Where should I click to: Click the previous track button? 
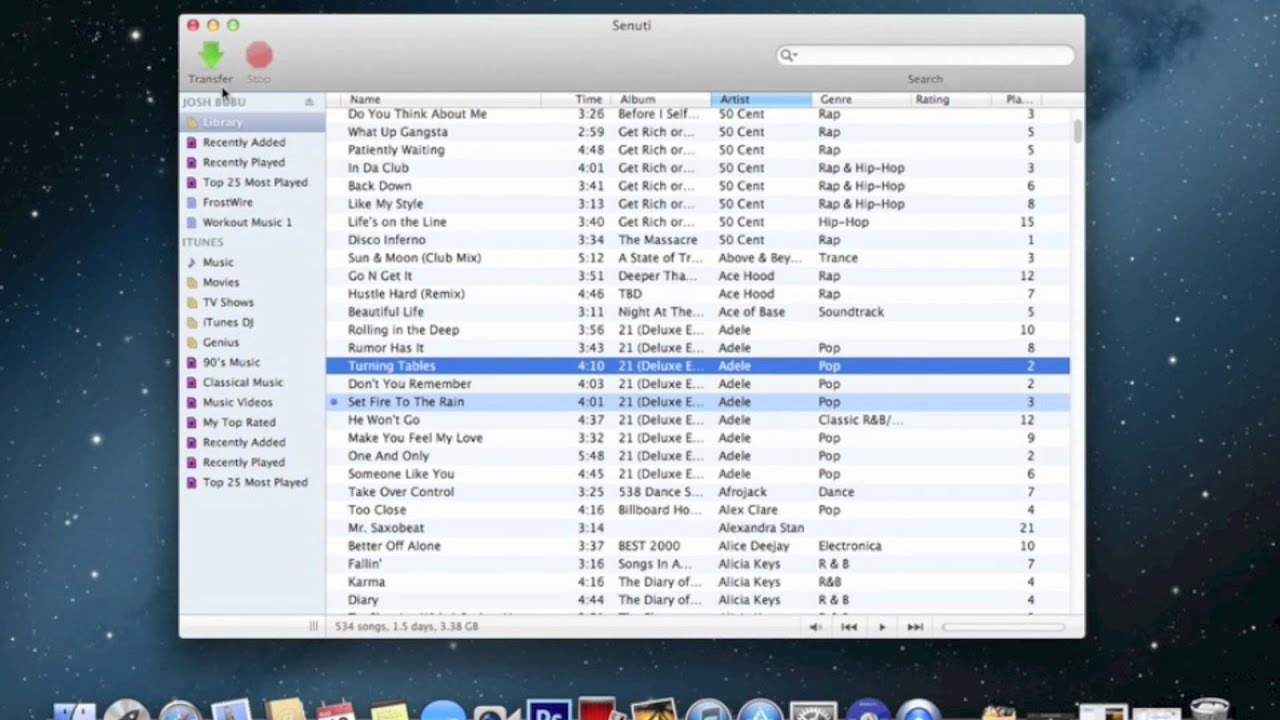coord(849,627)
